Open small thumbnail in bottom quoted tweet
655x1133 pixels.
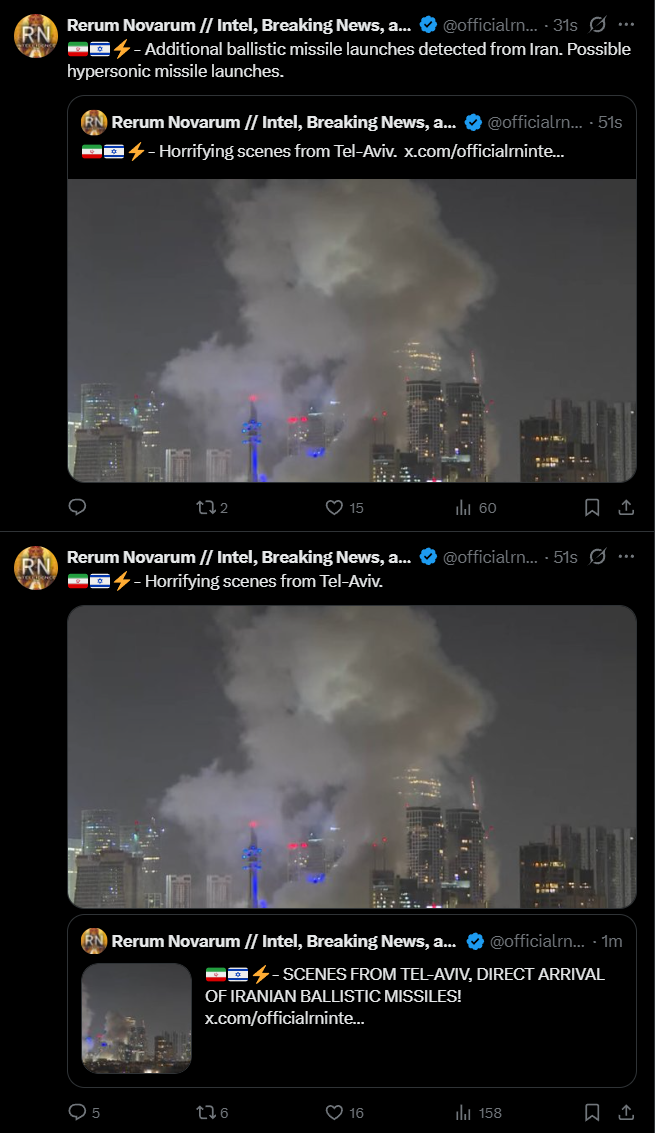pyautogui.click(x=137, y=1017)
